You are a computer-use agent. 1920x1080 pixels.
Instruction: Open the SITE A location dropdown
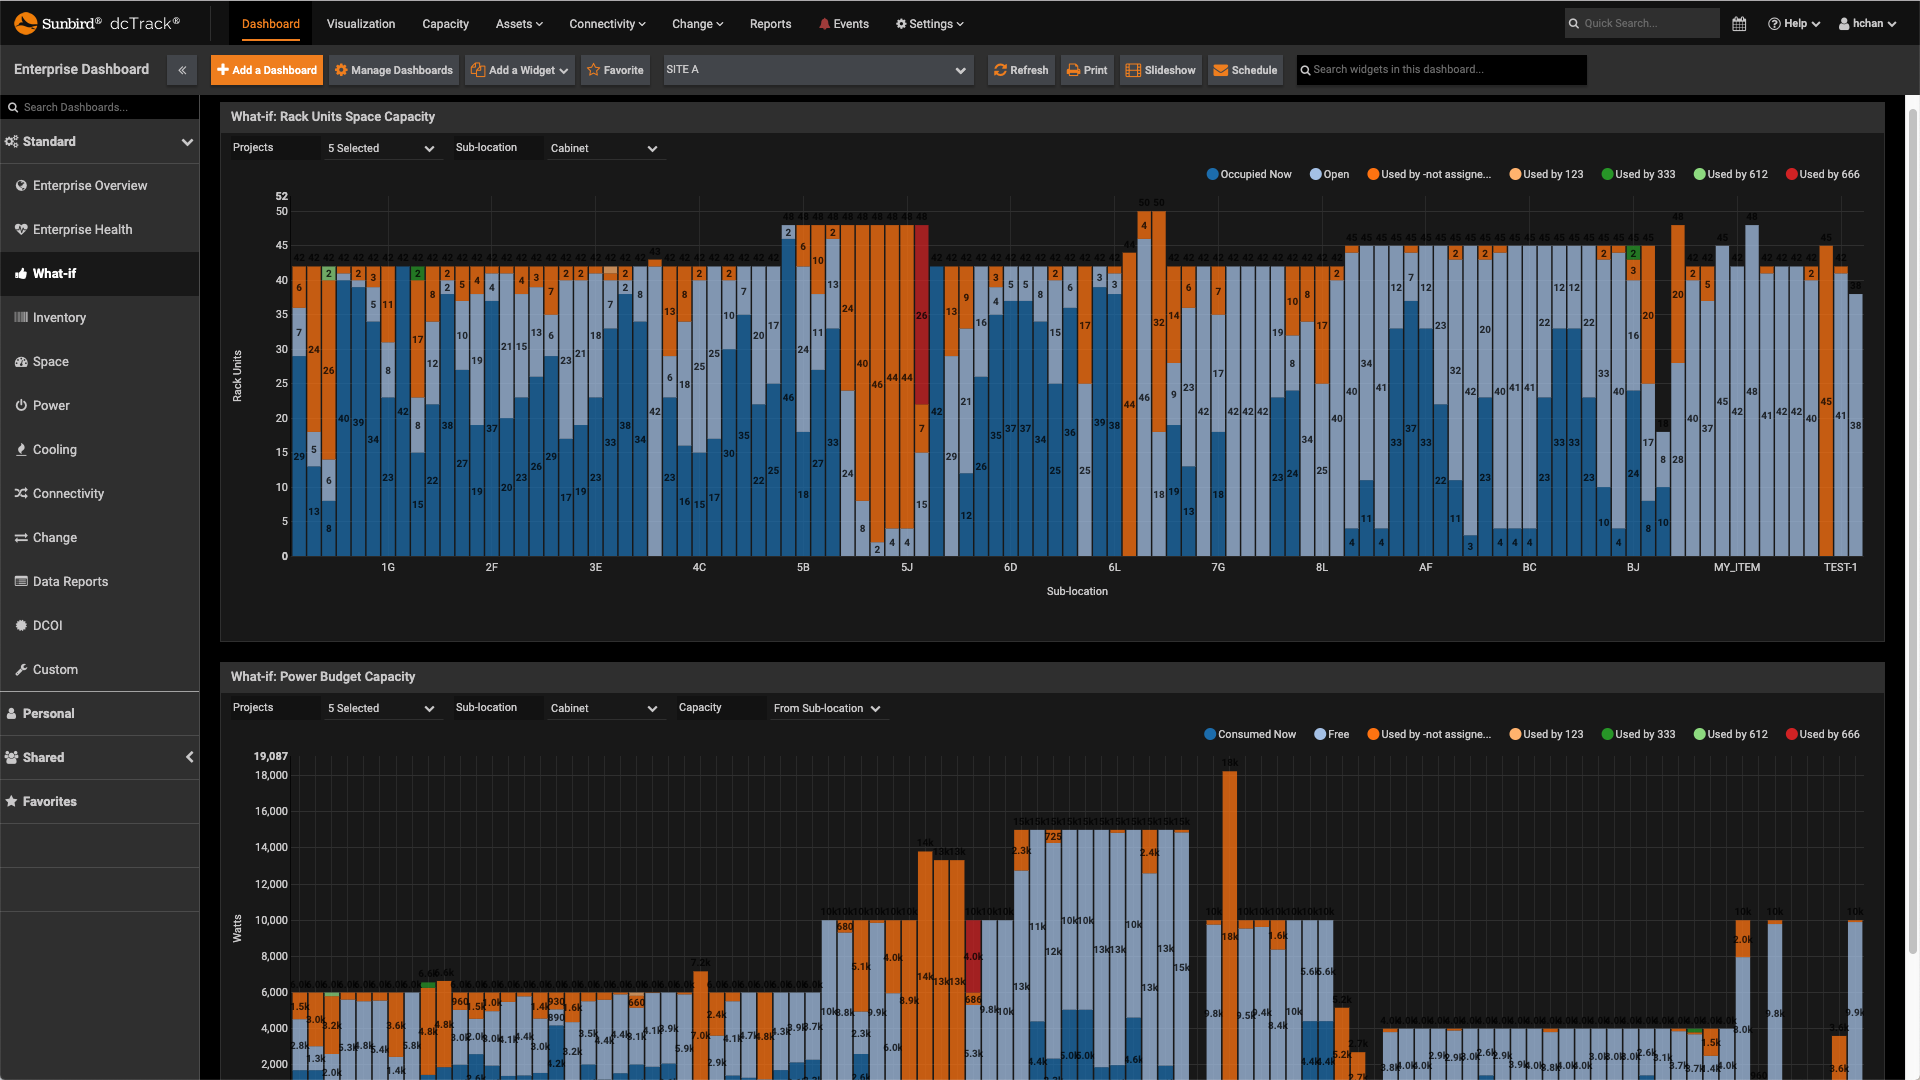(817, 70)
